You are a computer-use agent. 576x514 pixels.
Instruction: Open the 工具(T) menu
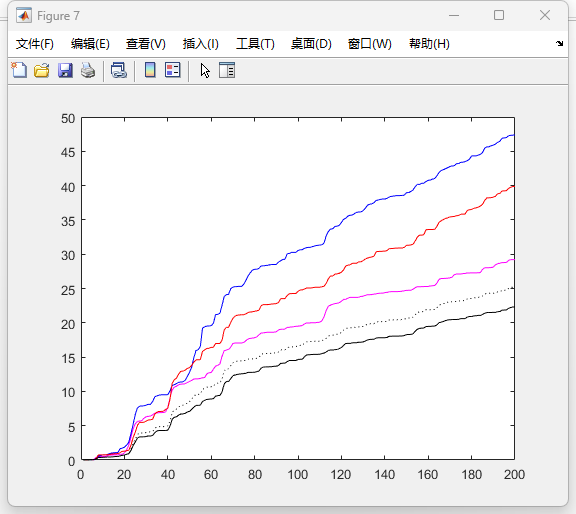coord(255,44)
